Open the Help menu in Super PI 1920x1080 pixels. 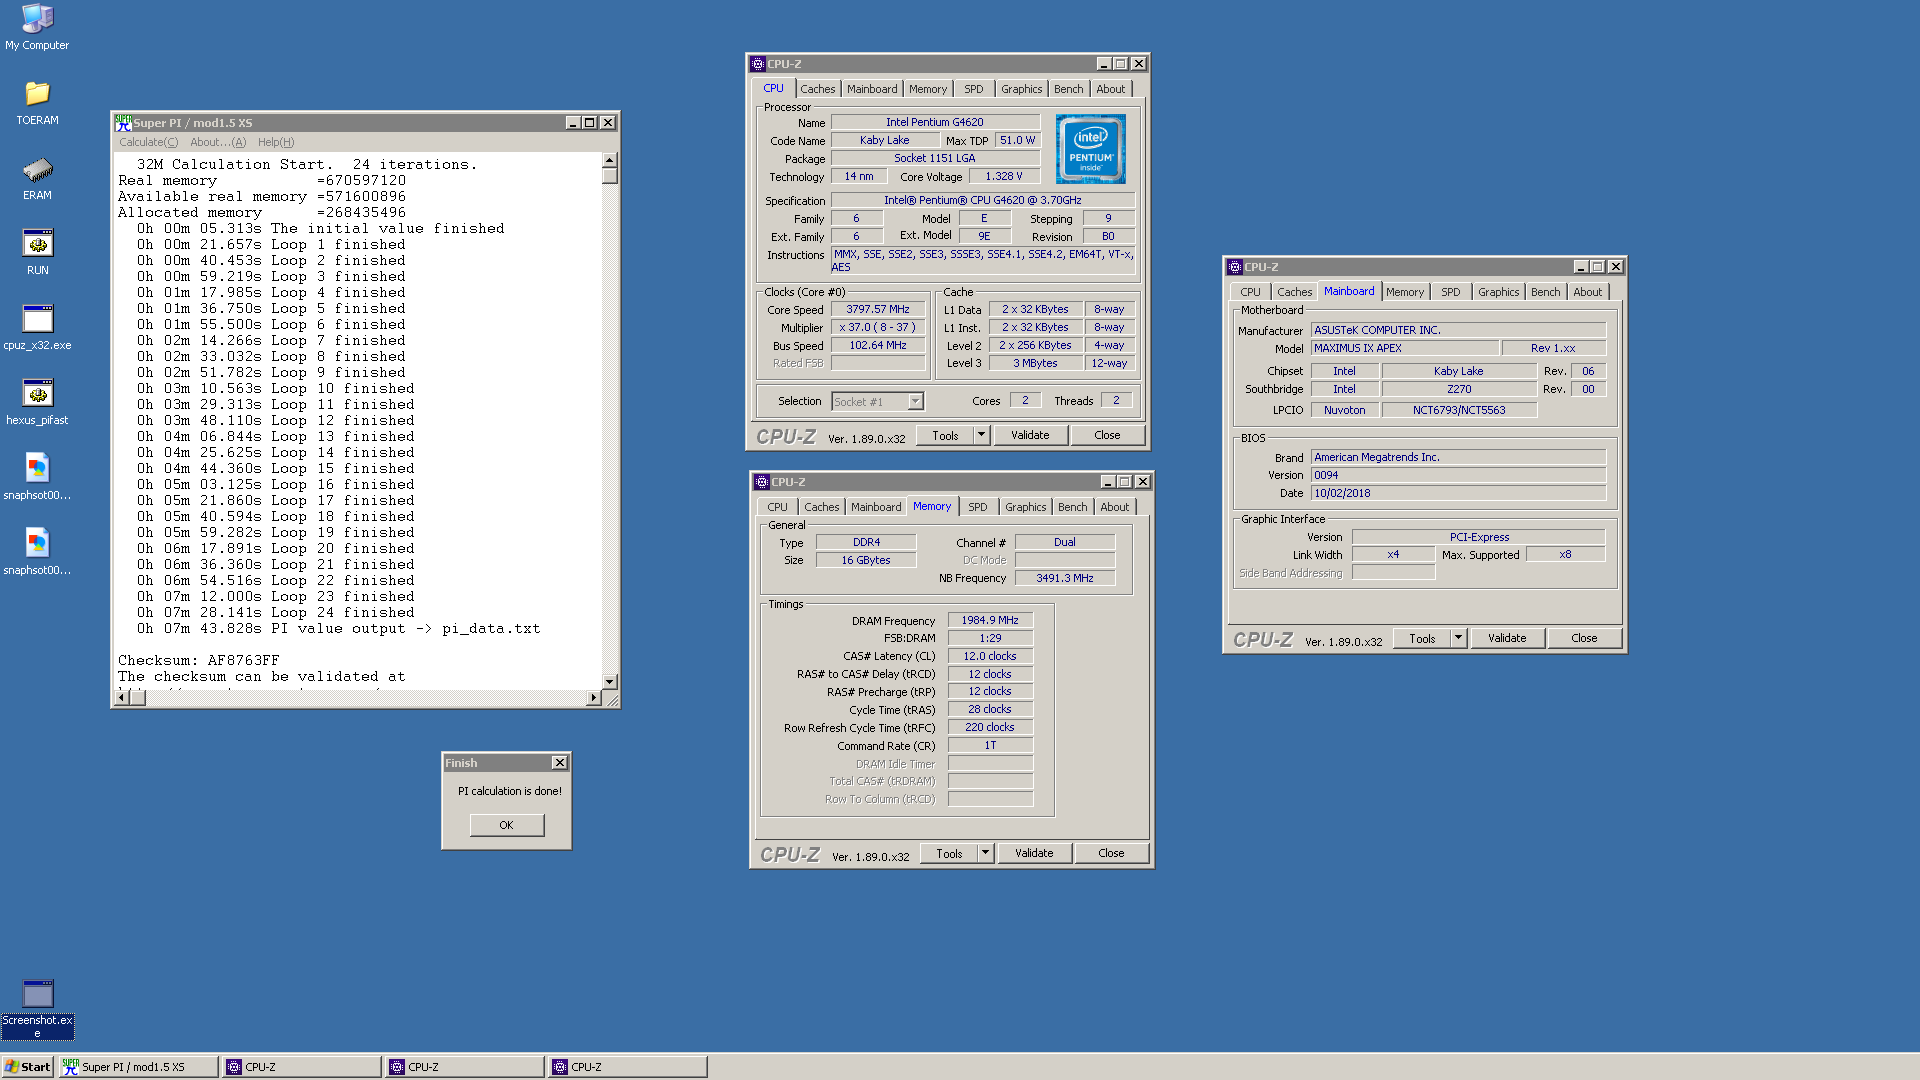pyautogui.click(x=276, y=142)
